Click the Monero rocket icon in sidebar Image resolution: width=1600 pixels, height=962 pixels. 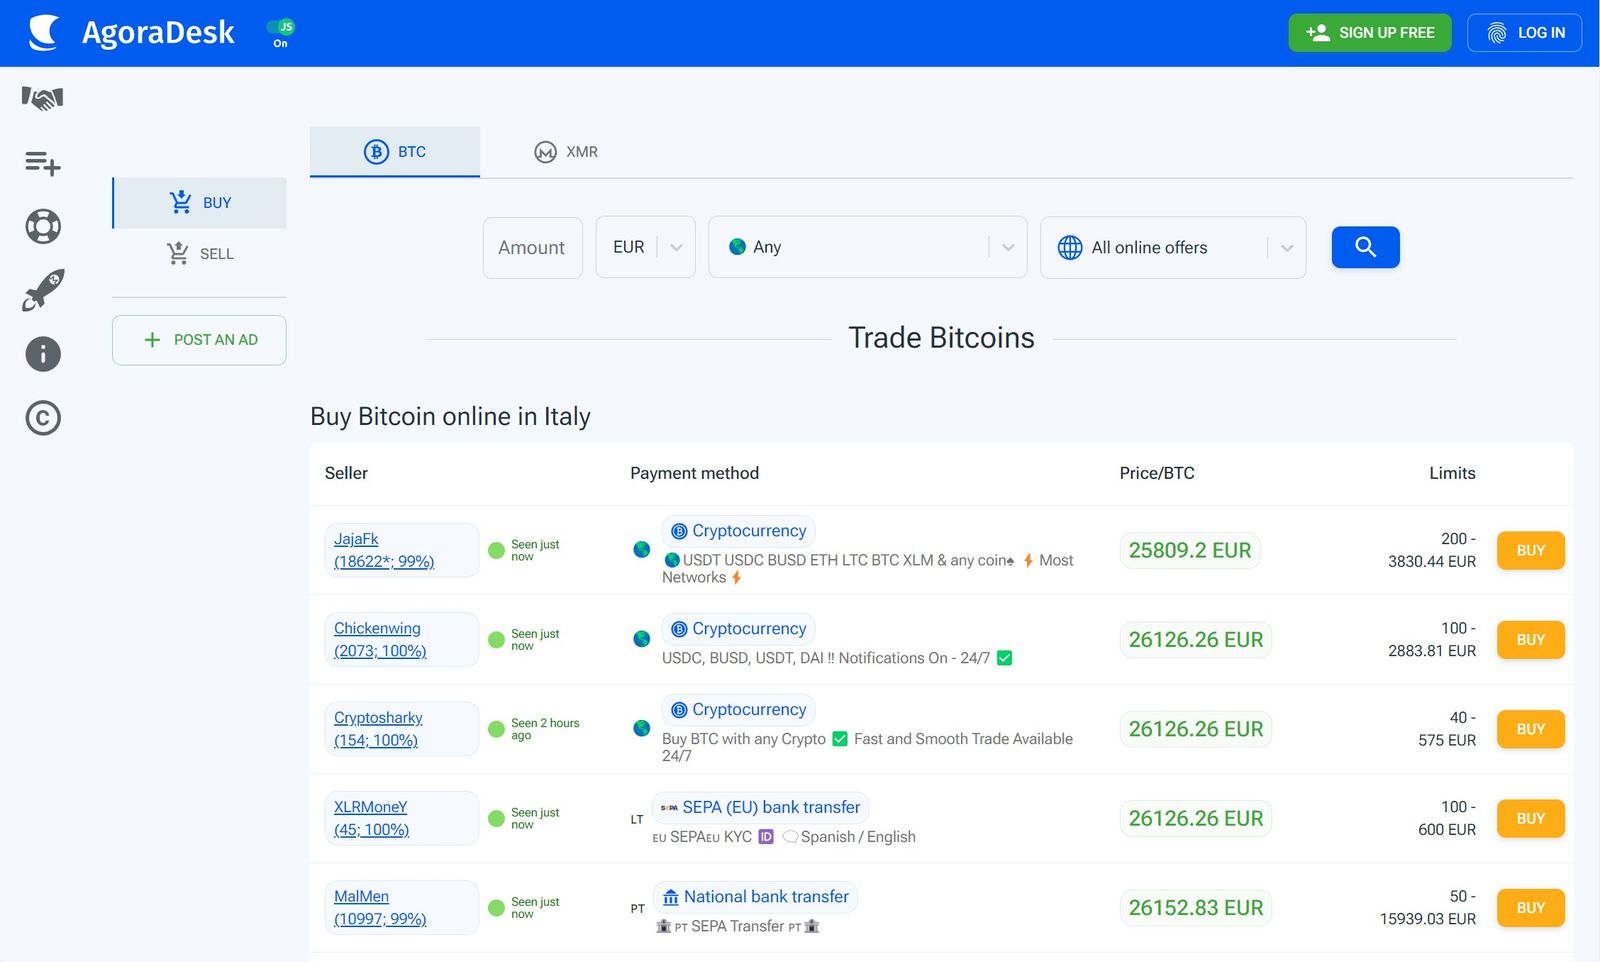[x=42, y=290]
